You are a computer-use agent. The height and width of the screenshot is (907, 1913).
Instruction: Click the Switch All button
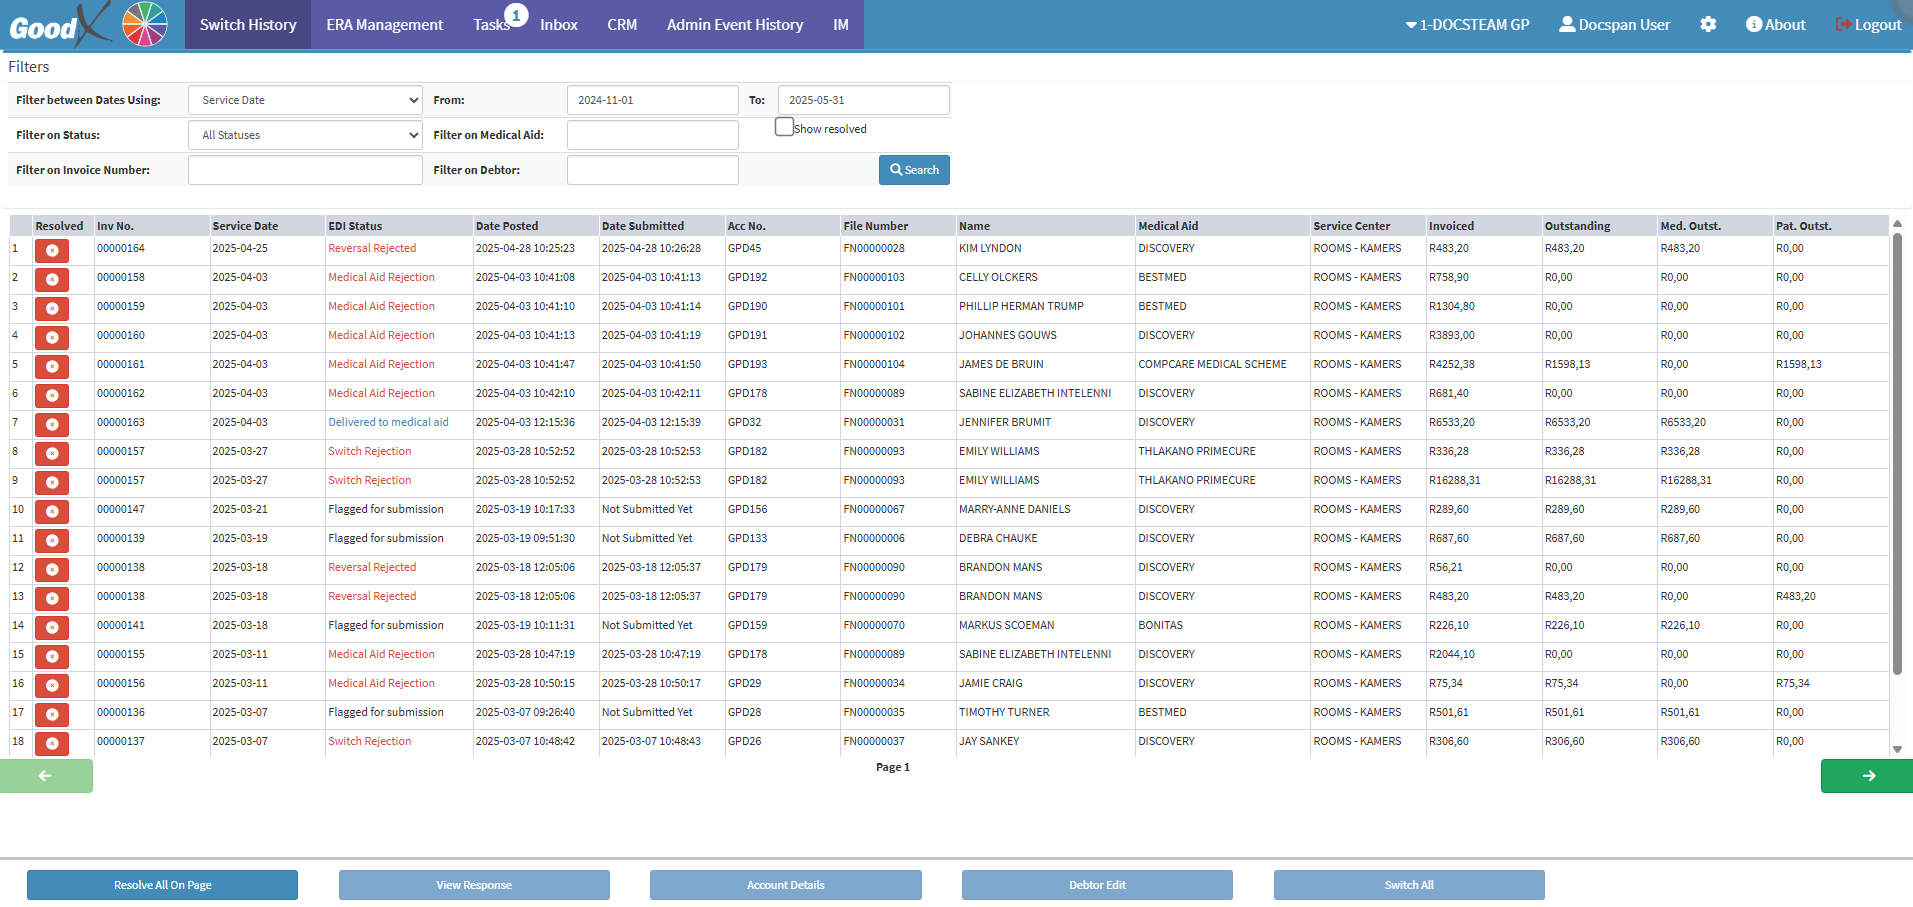click(1409, 885)
